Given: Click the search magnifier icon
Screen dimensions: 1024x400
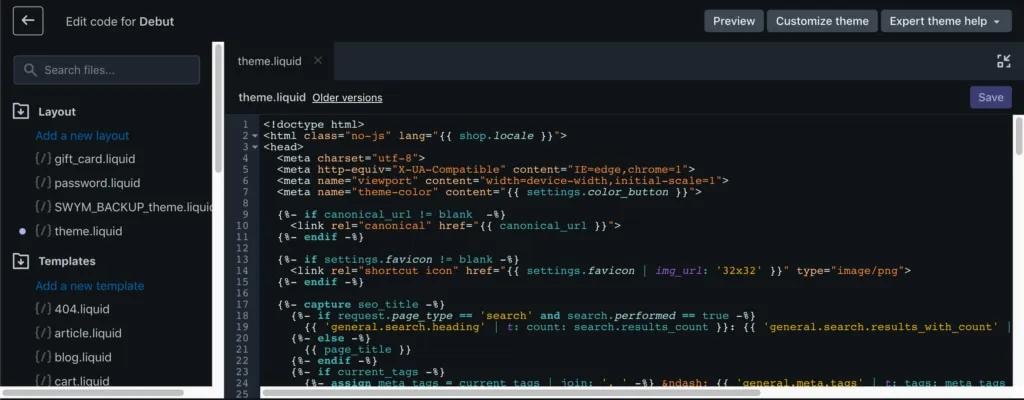Looking at the screenshot, I should tap(29, 70).
